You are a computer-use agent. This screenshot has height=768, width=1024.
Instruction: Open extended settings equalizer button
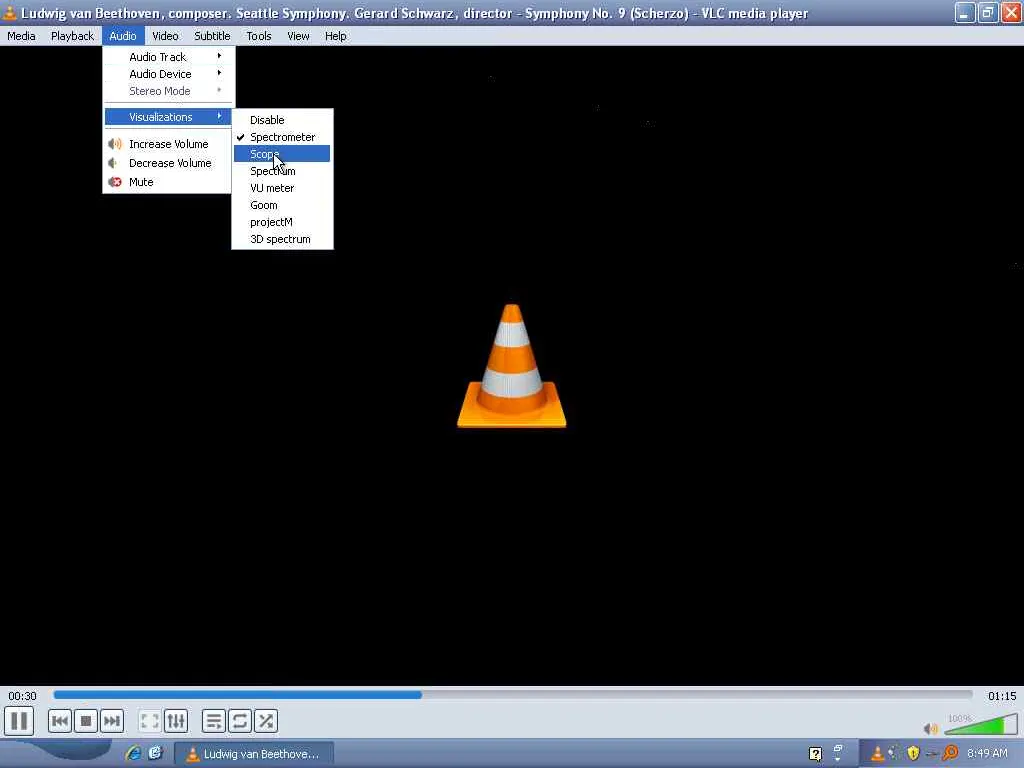coord(176,721)
